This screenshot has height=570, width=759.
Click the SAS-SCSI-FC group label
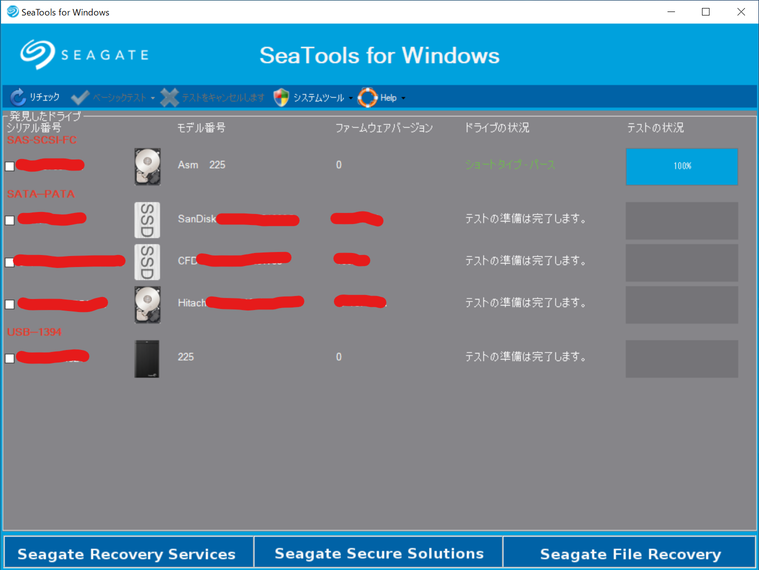tap(42, 140)
